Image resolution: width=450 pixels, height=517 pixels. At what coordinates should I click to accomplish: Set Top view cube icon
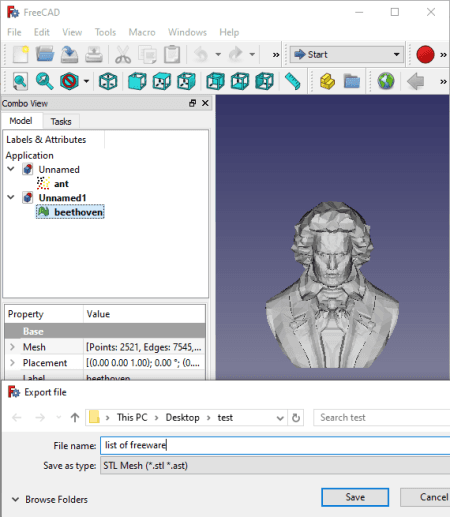tap(162, 82)
